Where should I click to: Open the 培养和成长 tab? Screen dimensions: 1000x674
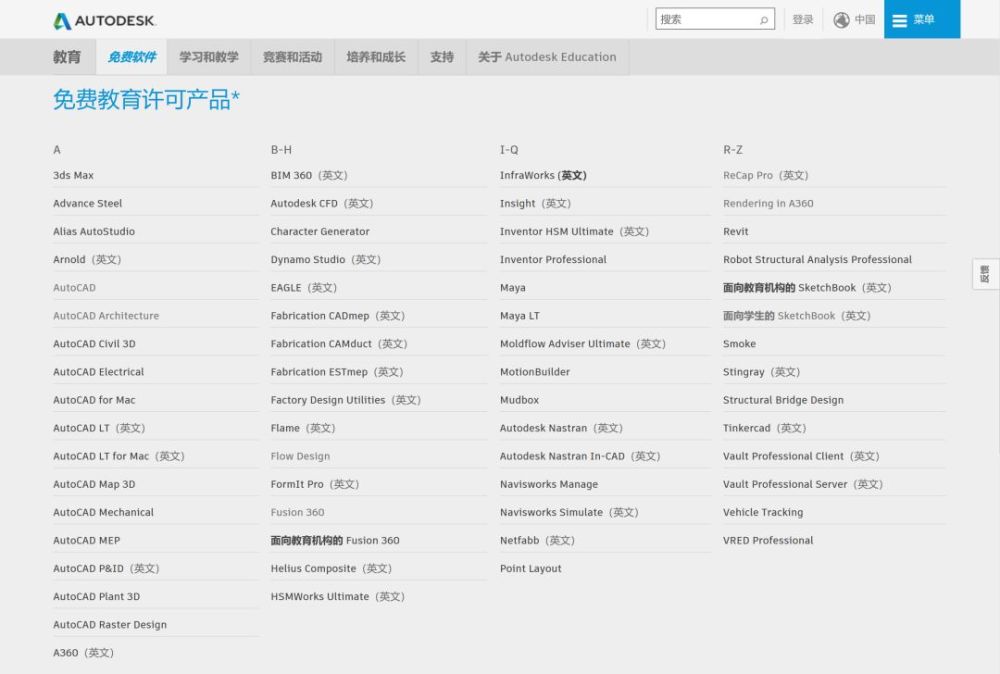coord(376,57)
